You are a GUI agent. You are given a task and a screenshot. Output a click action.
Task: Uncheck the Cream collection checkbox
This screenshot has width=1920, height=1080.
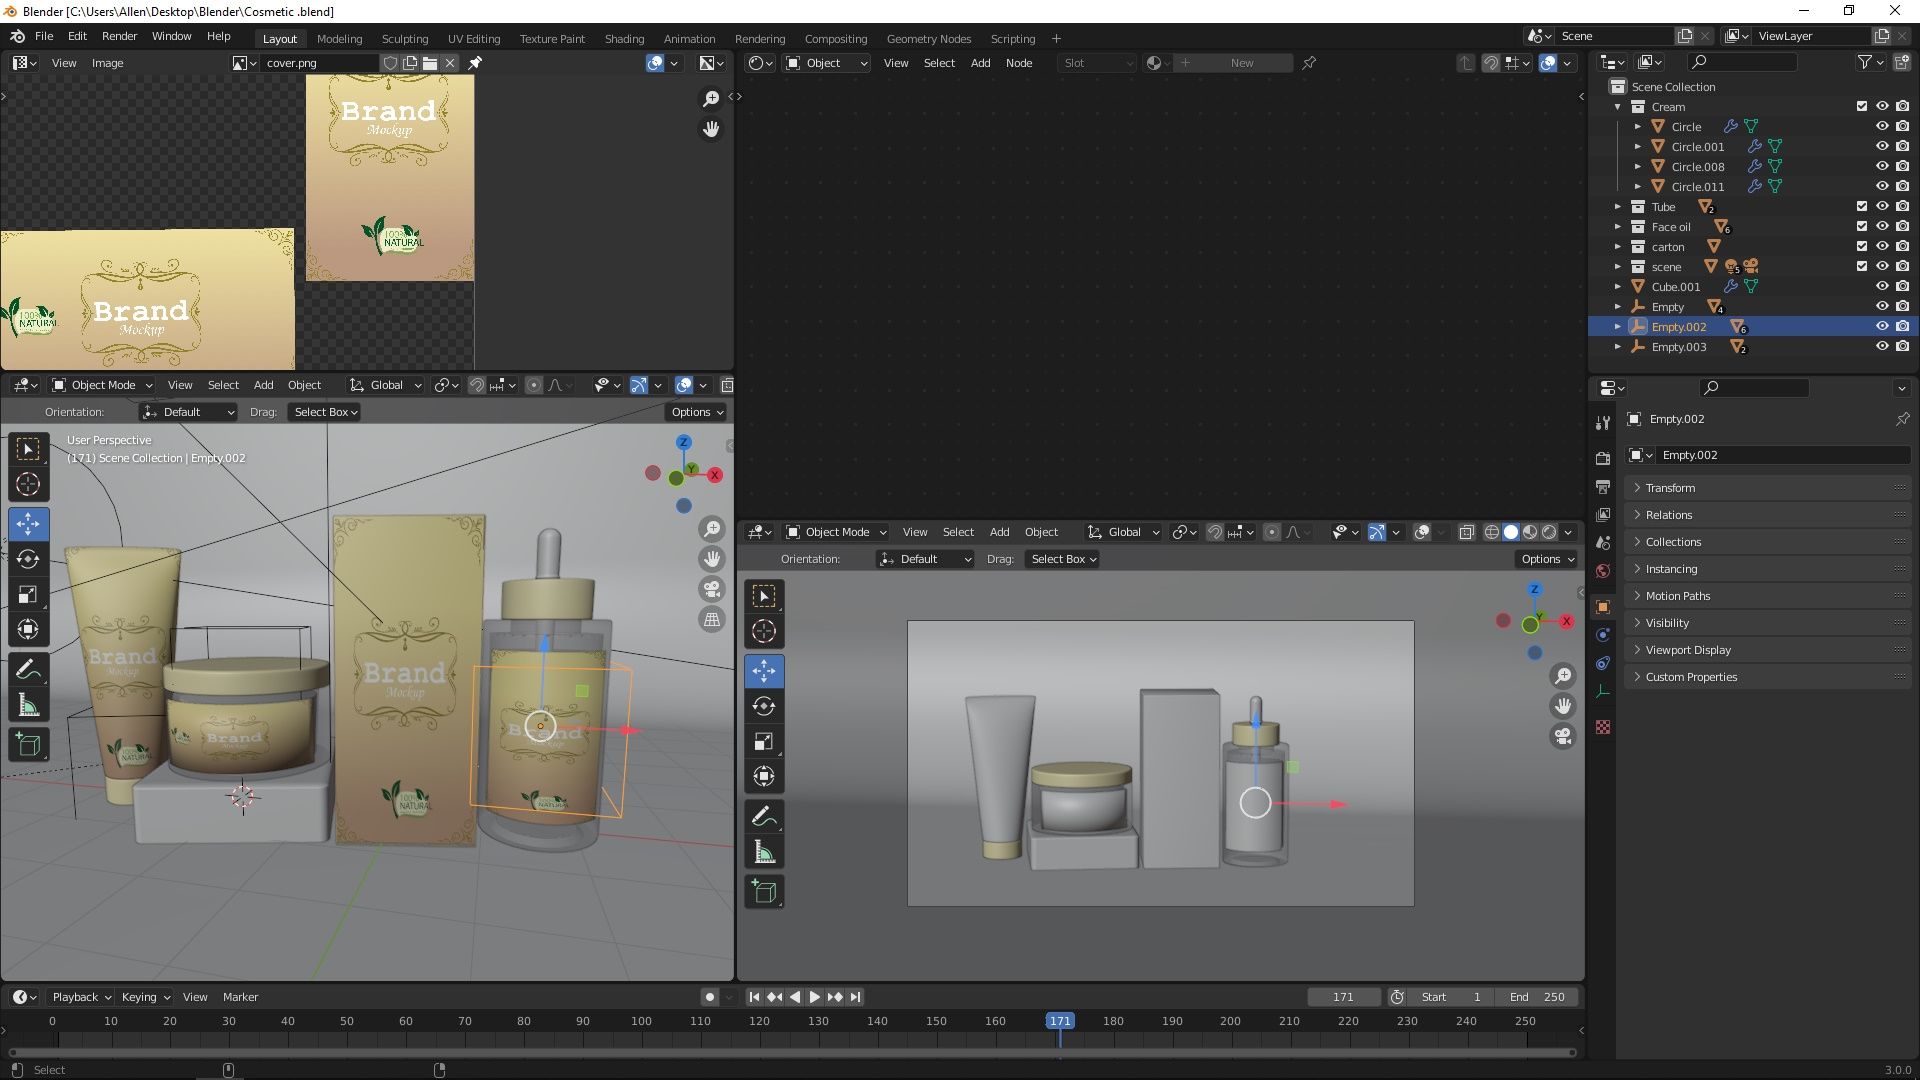point(1862,106)
